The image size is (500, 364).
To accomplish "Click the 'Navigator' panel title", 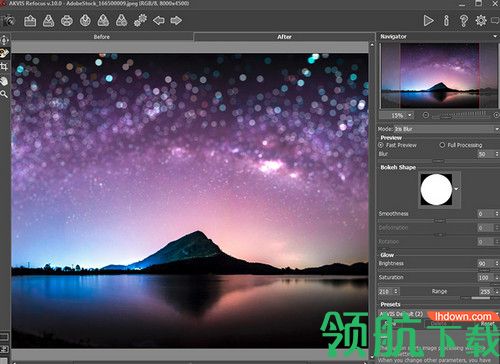I will 394,36.
